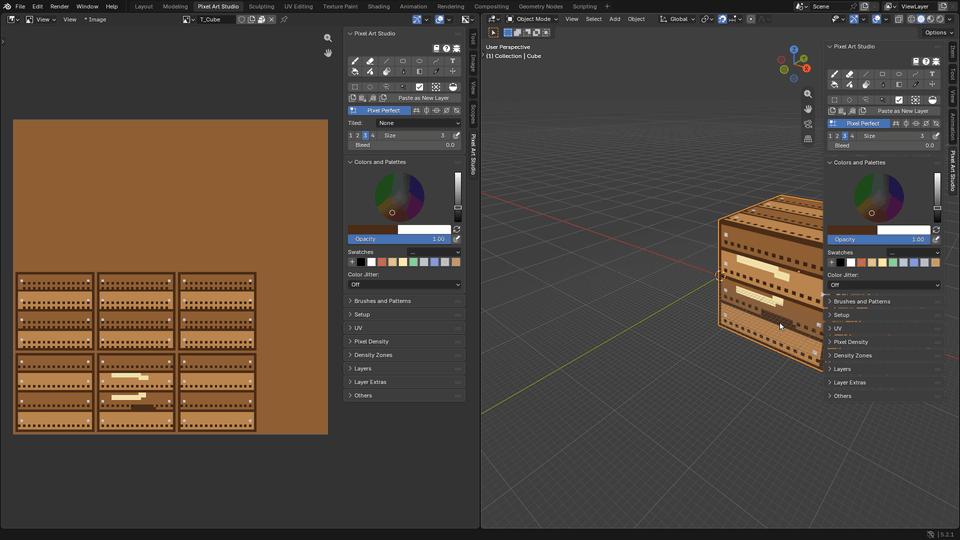Select the fill bucket tool in image editor panel

tap(355, 72)
